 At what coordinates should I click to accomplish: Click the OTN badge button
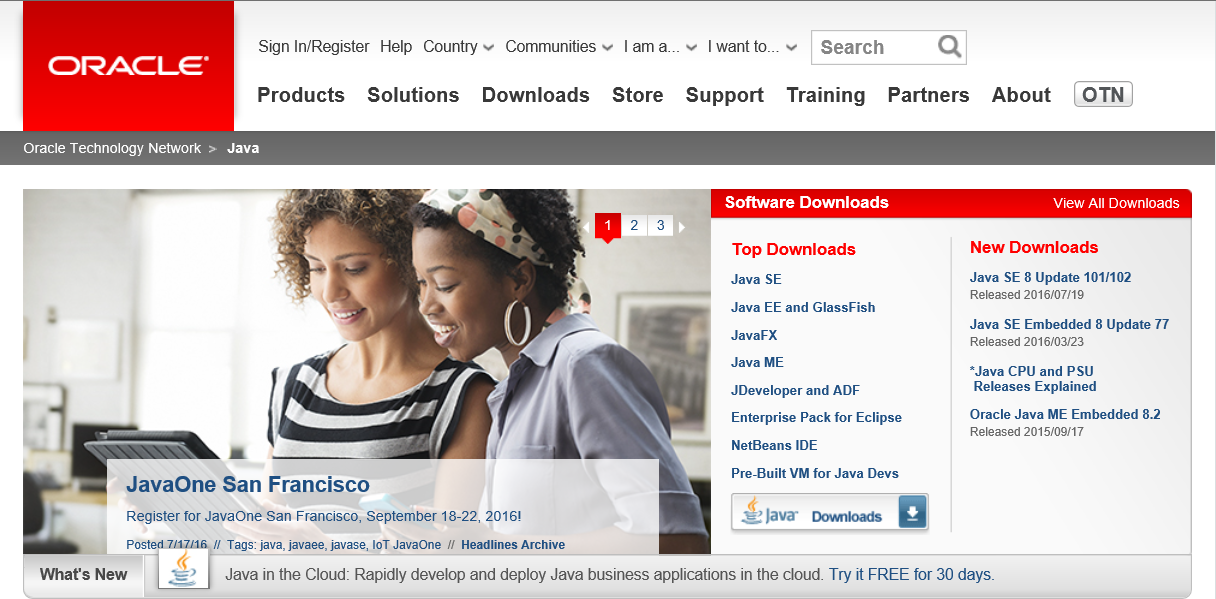click(x=1103, y=95)
